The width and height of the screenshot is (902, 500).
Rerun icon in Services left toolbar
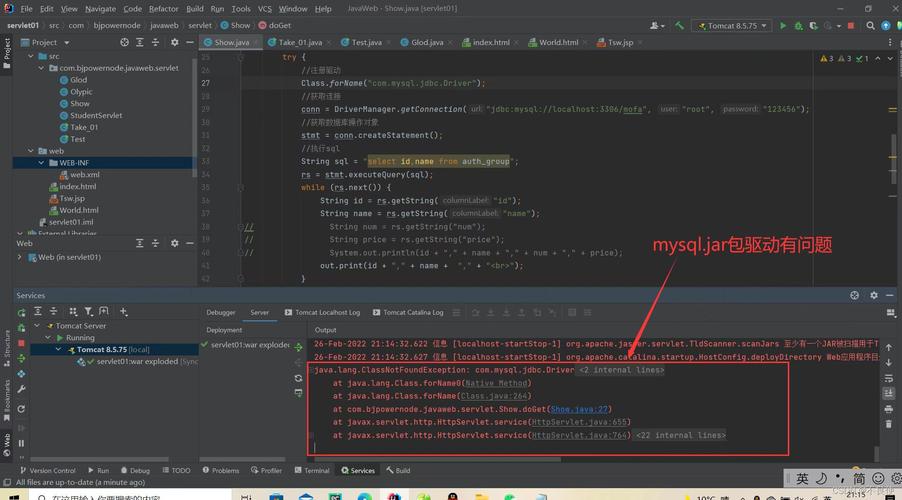(21, 312)
